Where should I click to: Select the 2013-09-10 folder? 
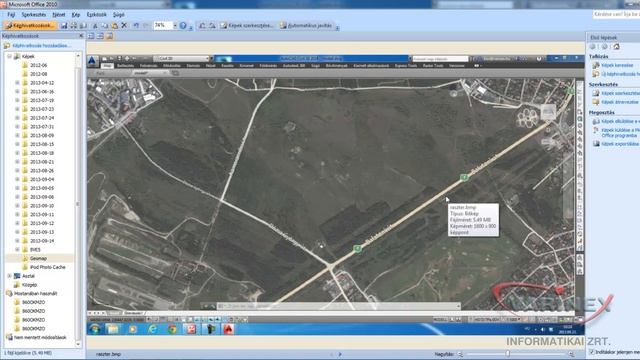(42, 206)
